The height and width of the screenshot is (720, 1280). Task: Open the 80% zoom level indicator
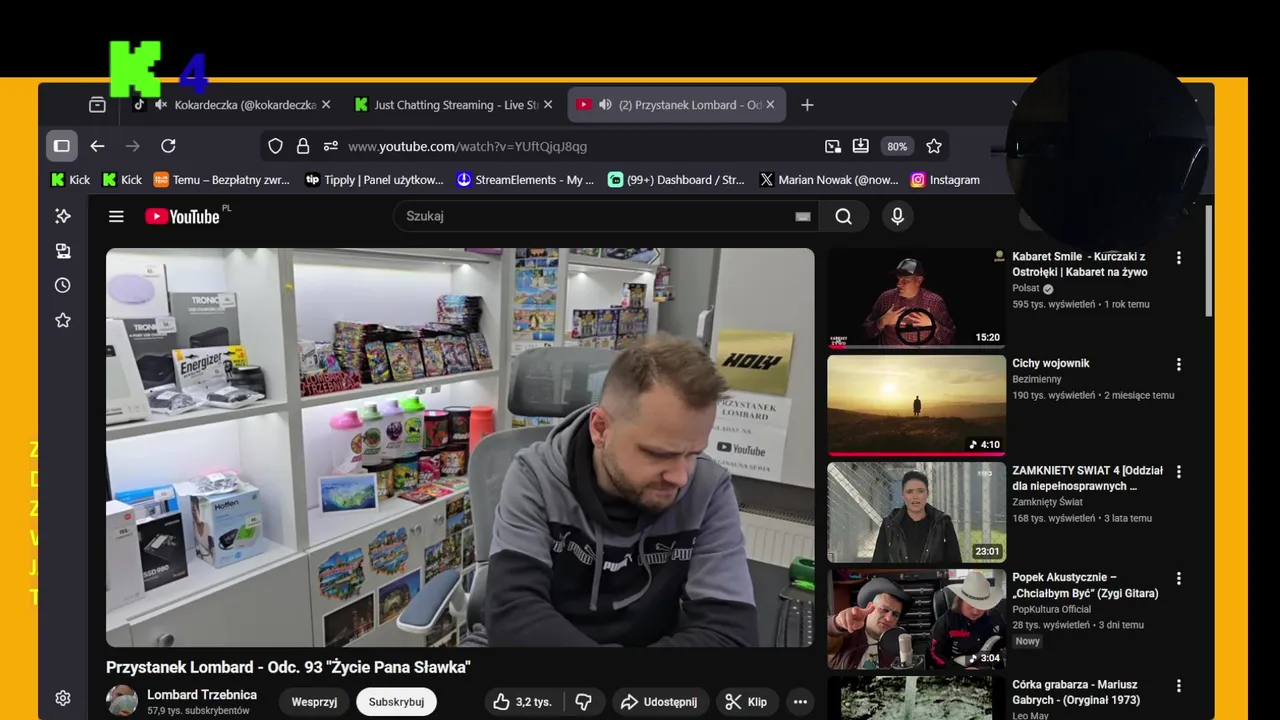897,146
